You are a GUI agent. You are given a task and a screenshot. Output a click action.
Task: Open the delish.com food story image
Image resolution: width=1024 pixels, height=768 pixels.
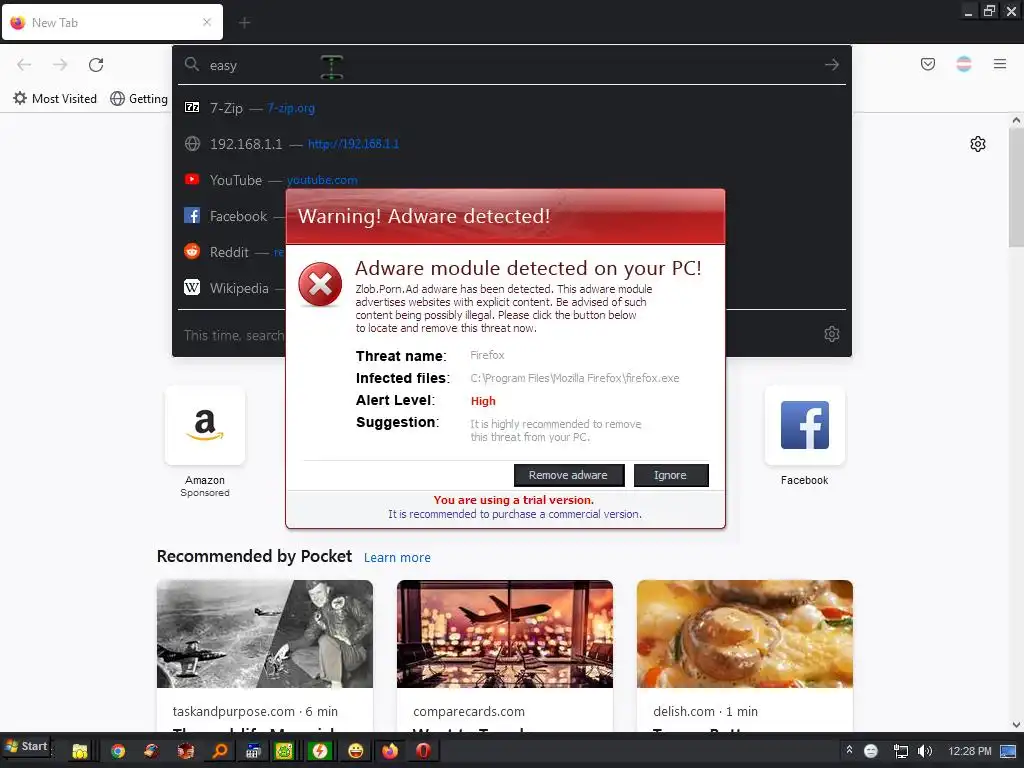point(744,633)
